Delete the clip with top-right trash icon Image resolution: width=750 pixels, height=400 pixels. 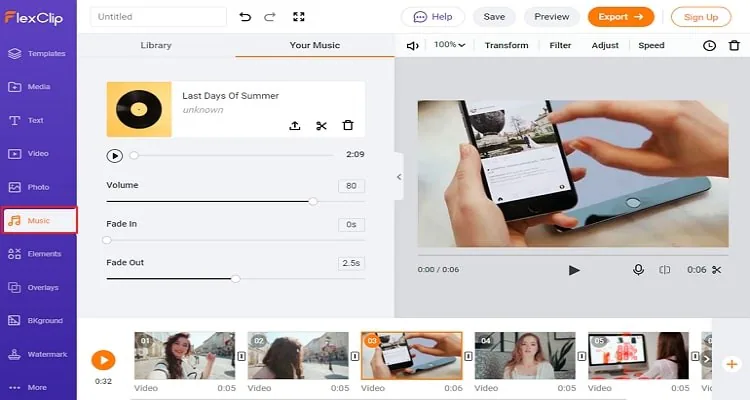[734, 46]
